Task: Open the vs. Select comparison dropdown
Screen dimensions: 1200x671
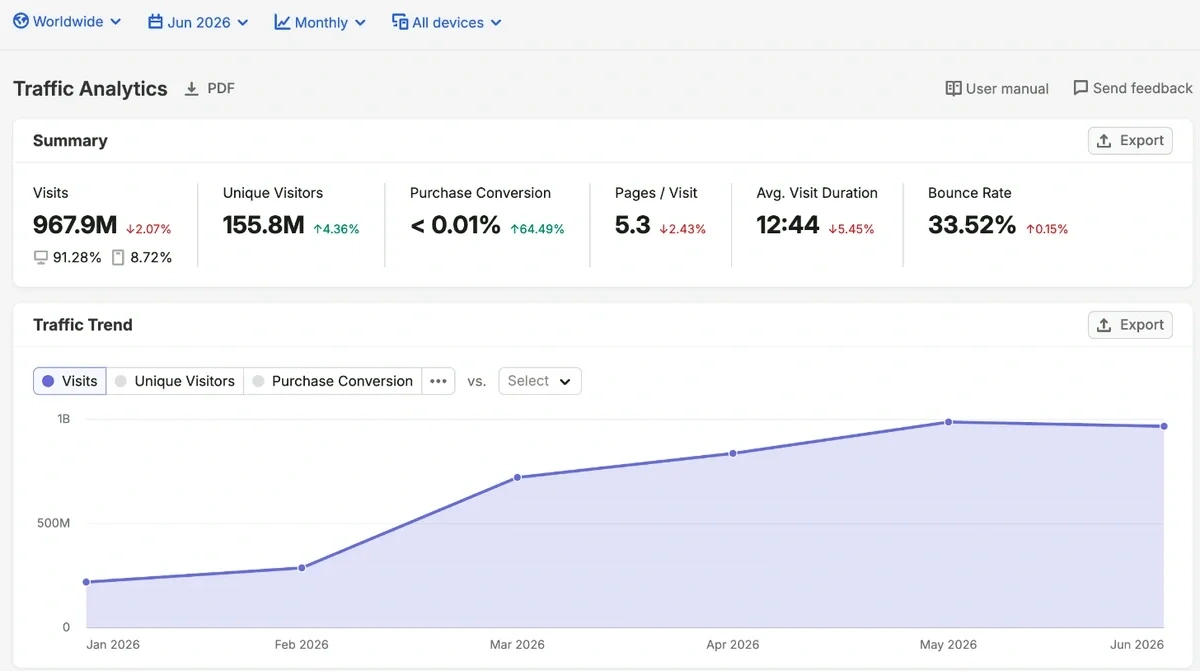Action: pyautogui.click(x=540, y=381)
